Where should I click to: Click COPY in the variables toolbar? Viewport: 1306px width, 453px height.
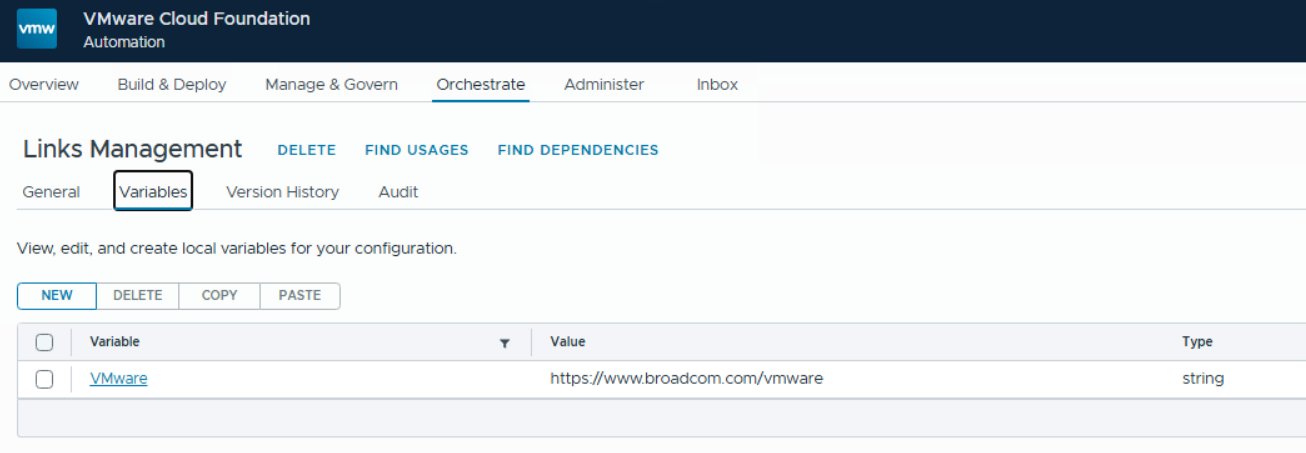coord(219,296)
